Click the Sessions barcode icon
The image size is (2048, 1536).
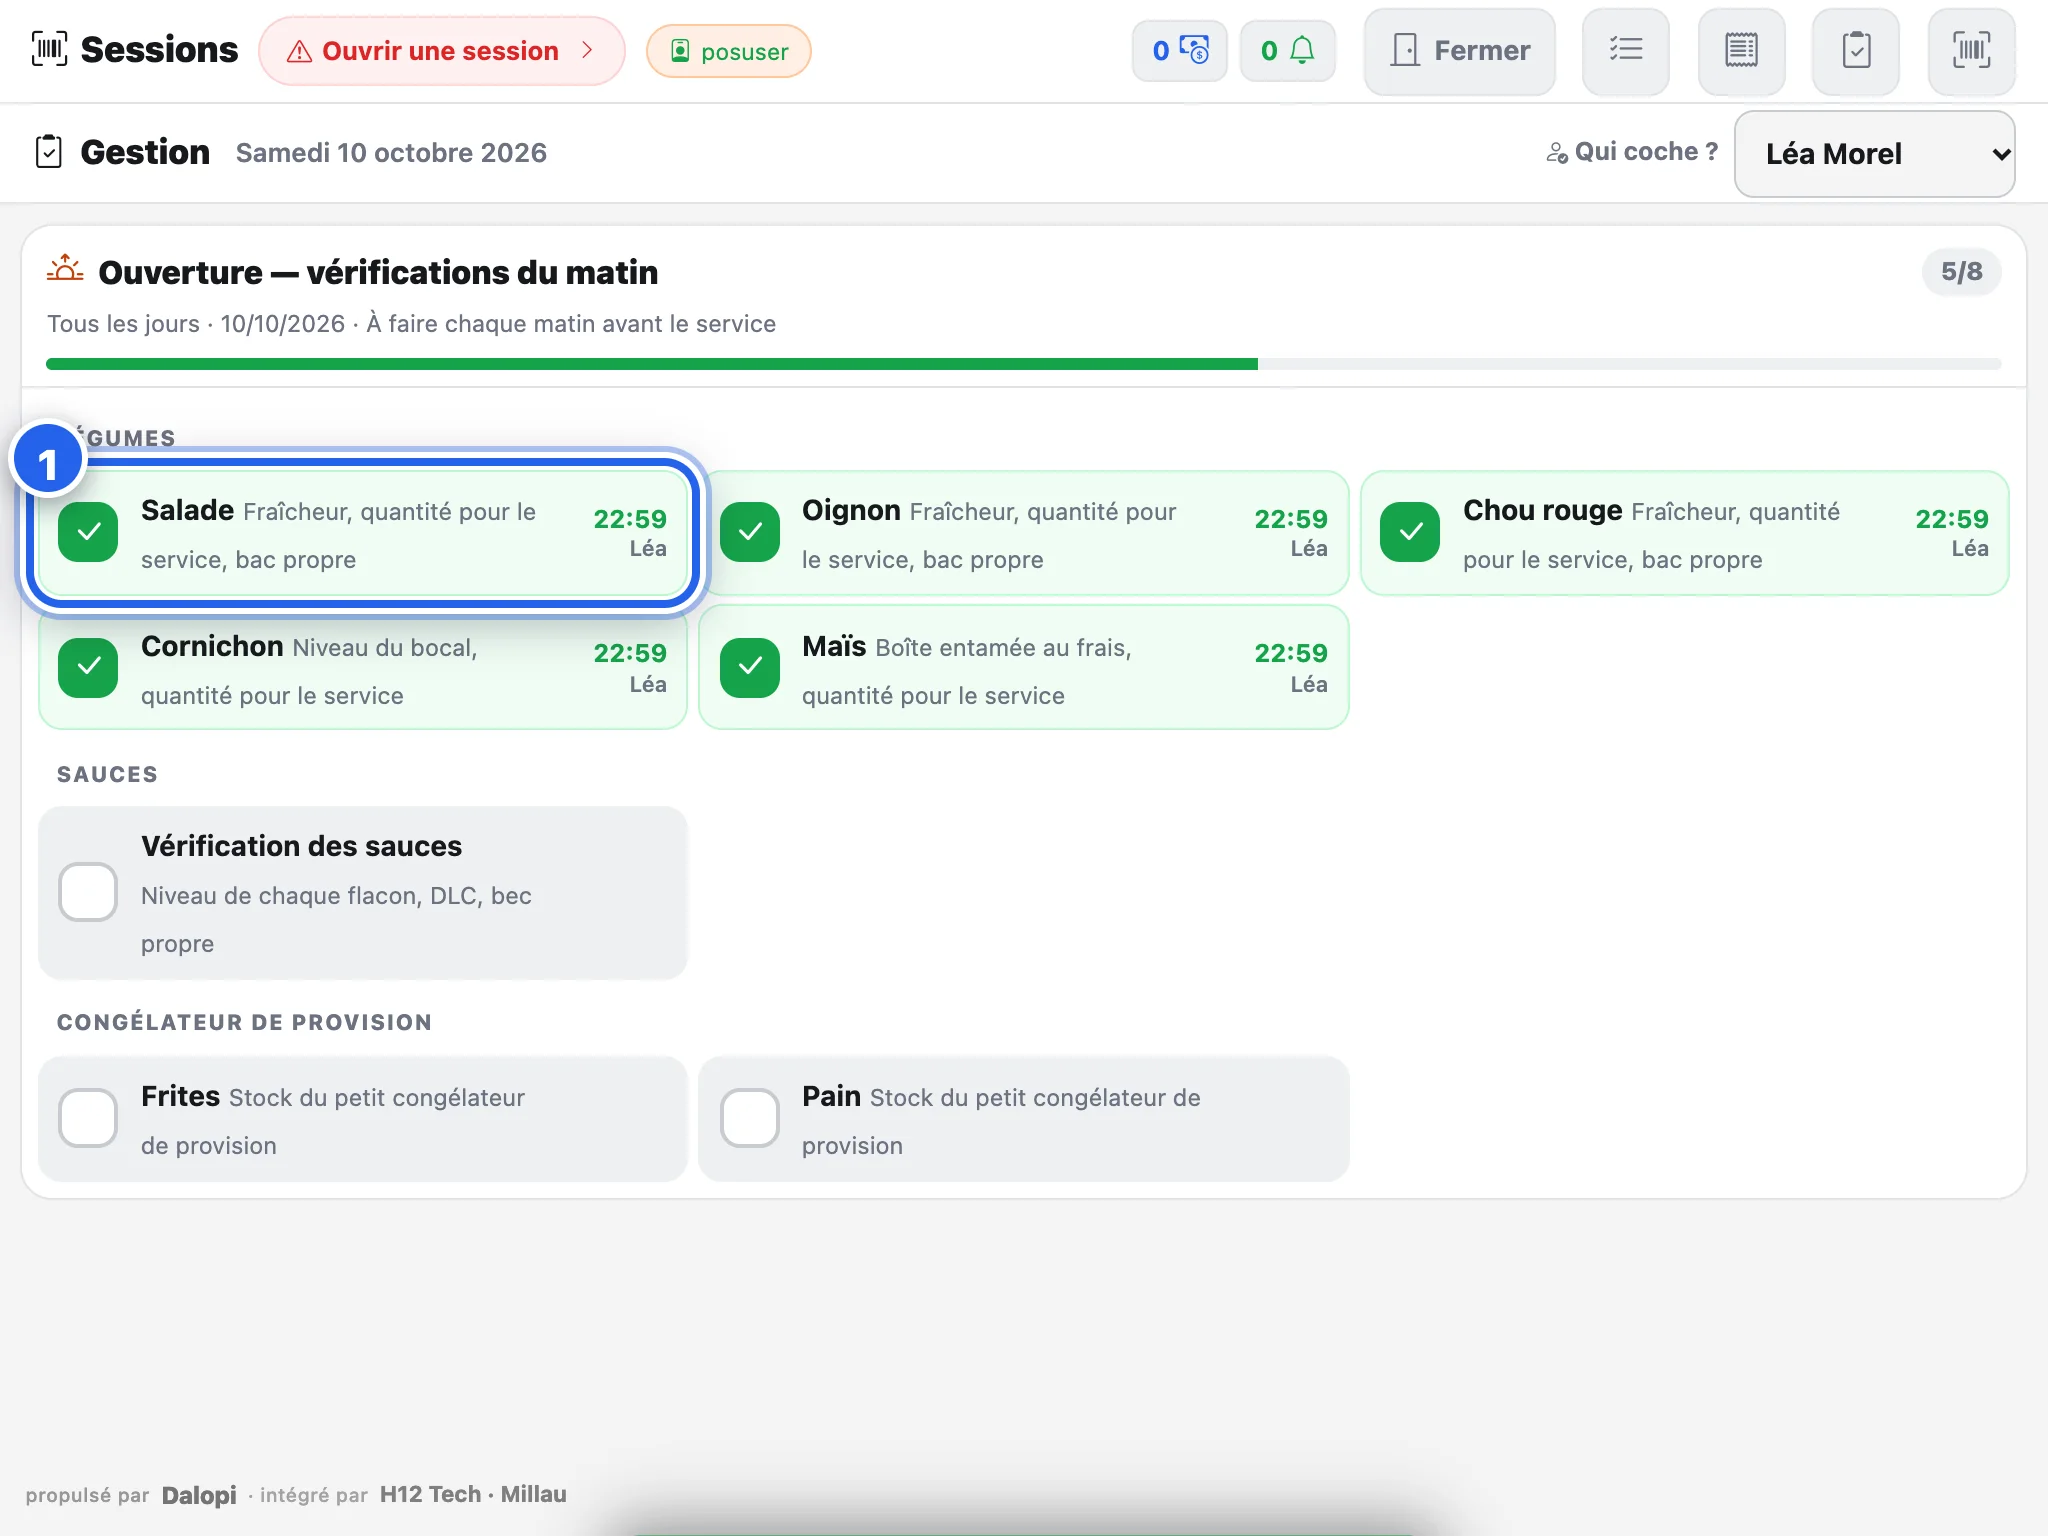49,49
